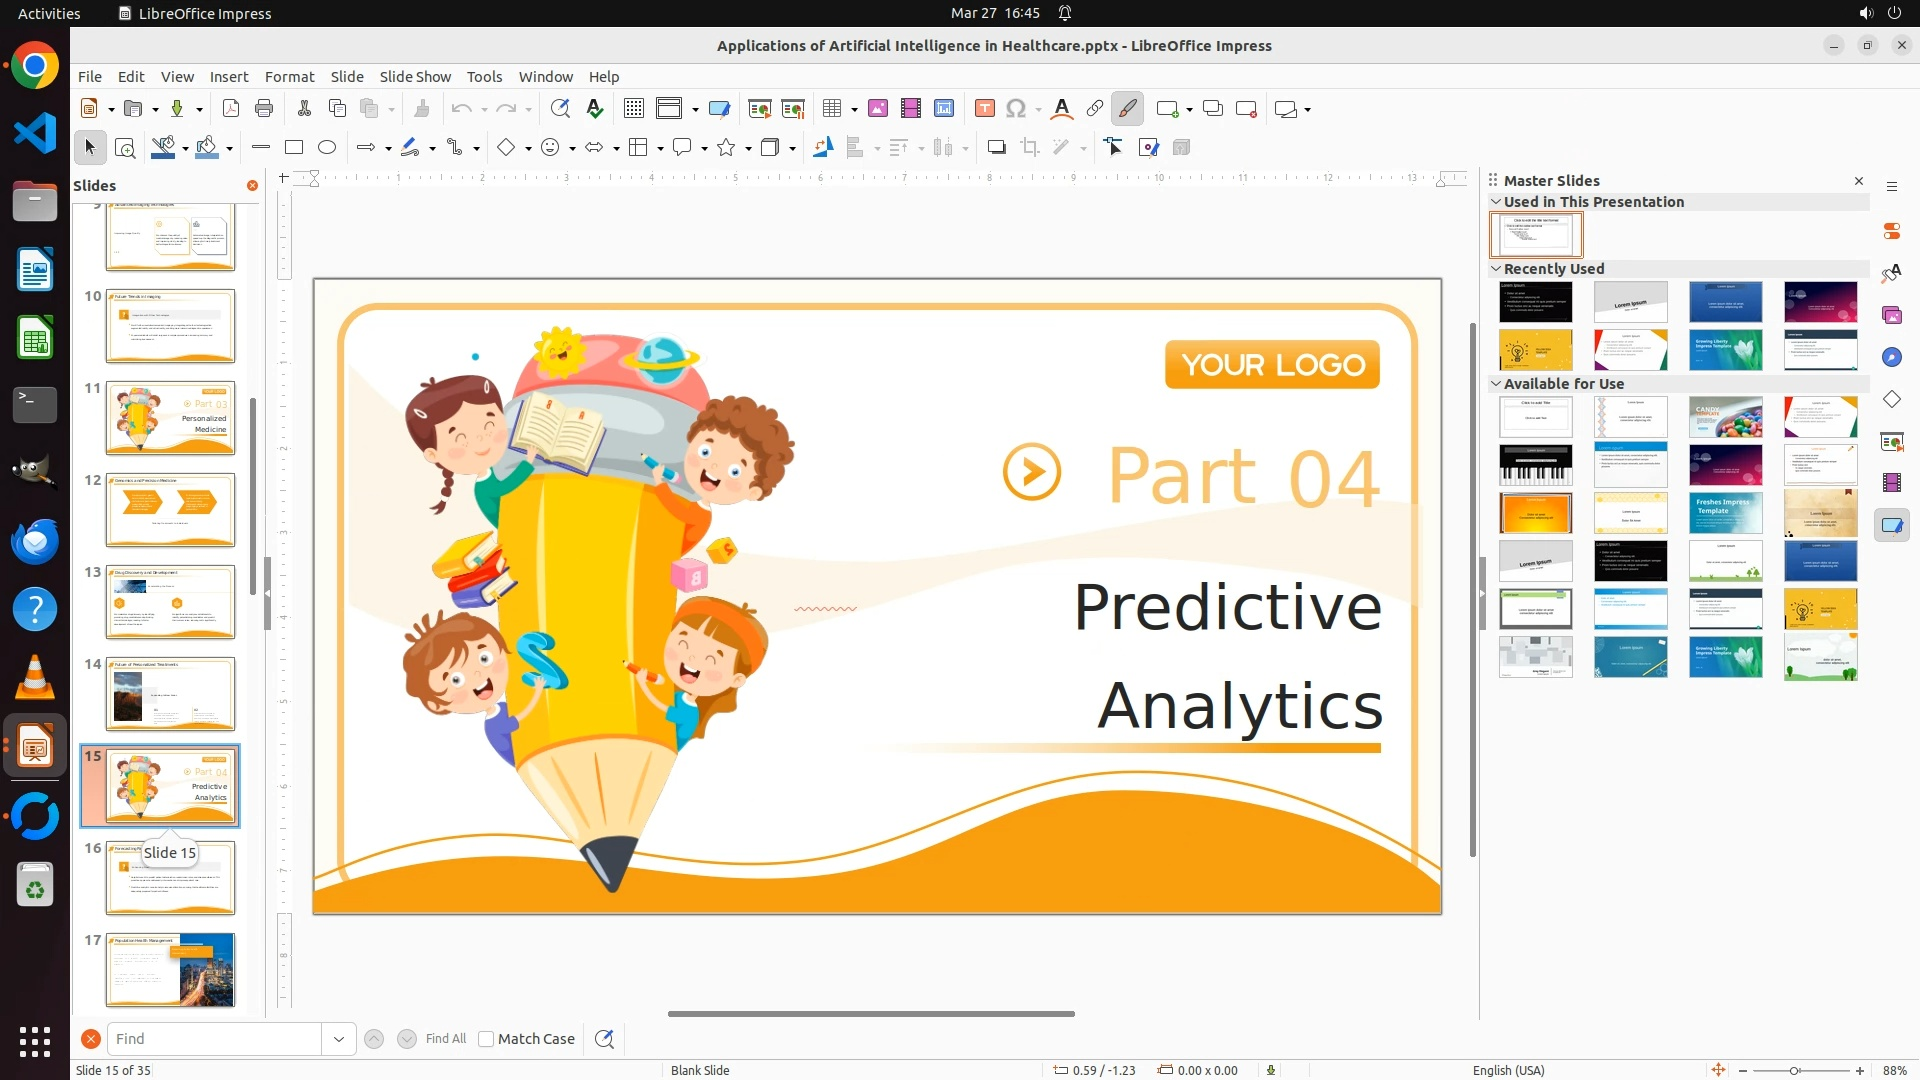Click the Crop Image tool icon
Screen dimensions: 1920x1080
[1030, 148]
